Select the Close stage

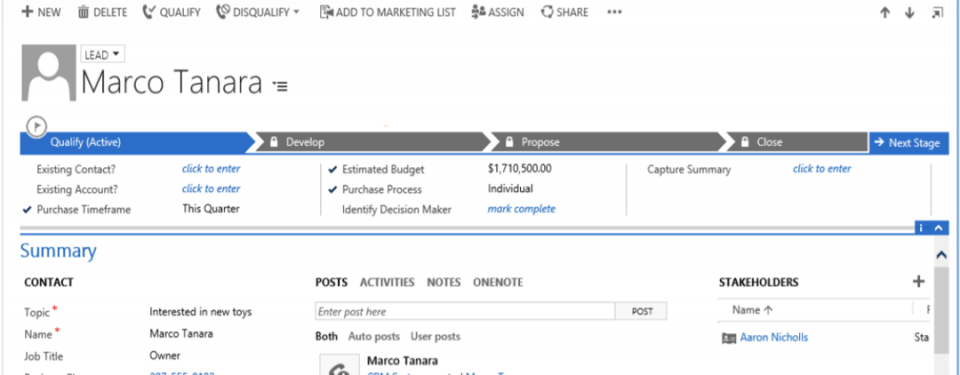pyautogui.click(x=796, y=142)
